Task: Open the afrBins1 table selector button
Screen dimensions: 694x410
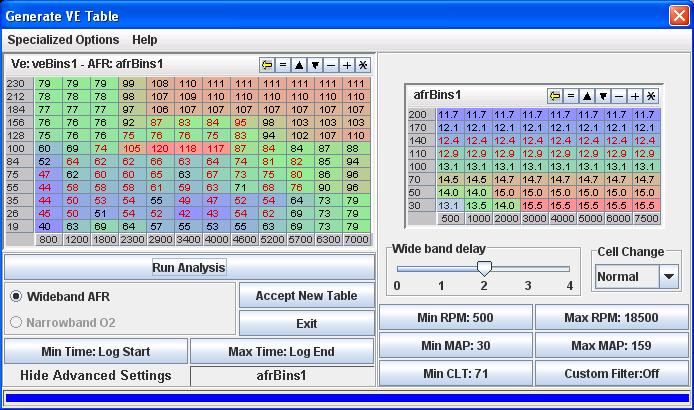Action: point(281,376)
